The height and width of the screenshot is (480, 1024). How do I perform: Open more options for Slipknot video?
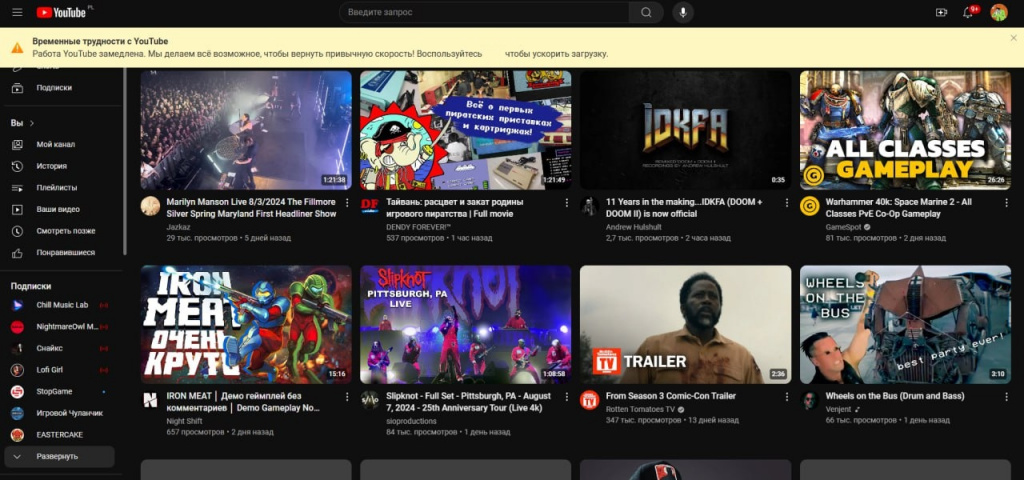pyautogui.click(x=566, y=397)
